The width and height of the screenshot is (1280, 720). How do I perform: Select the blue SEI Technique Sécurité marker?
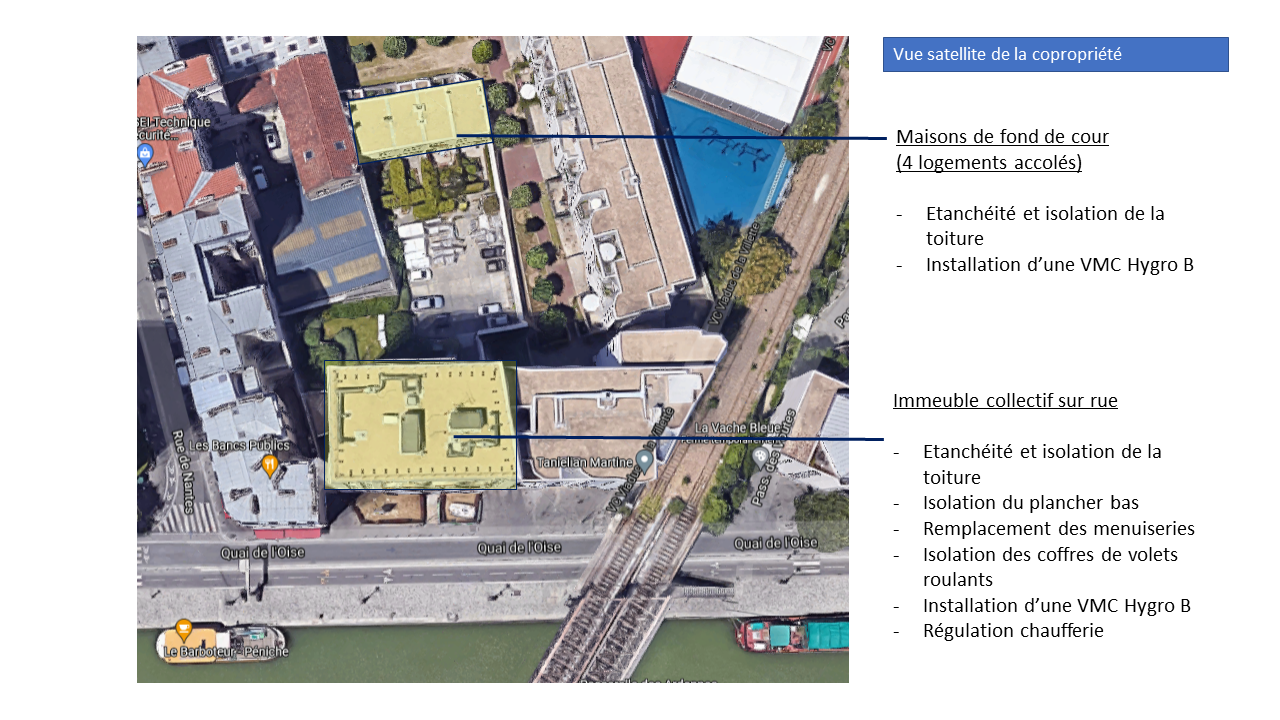pyautogui.click(x=146, y=153)
